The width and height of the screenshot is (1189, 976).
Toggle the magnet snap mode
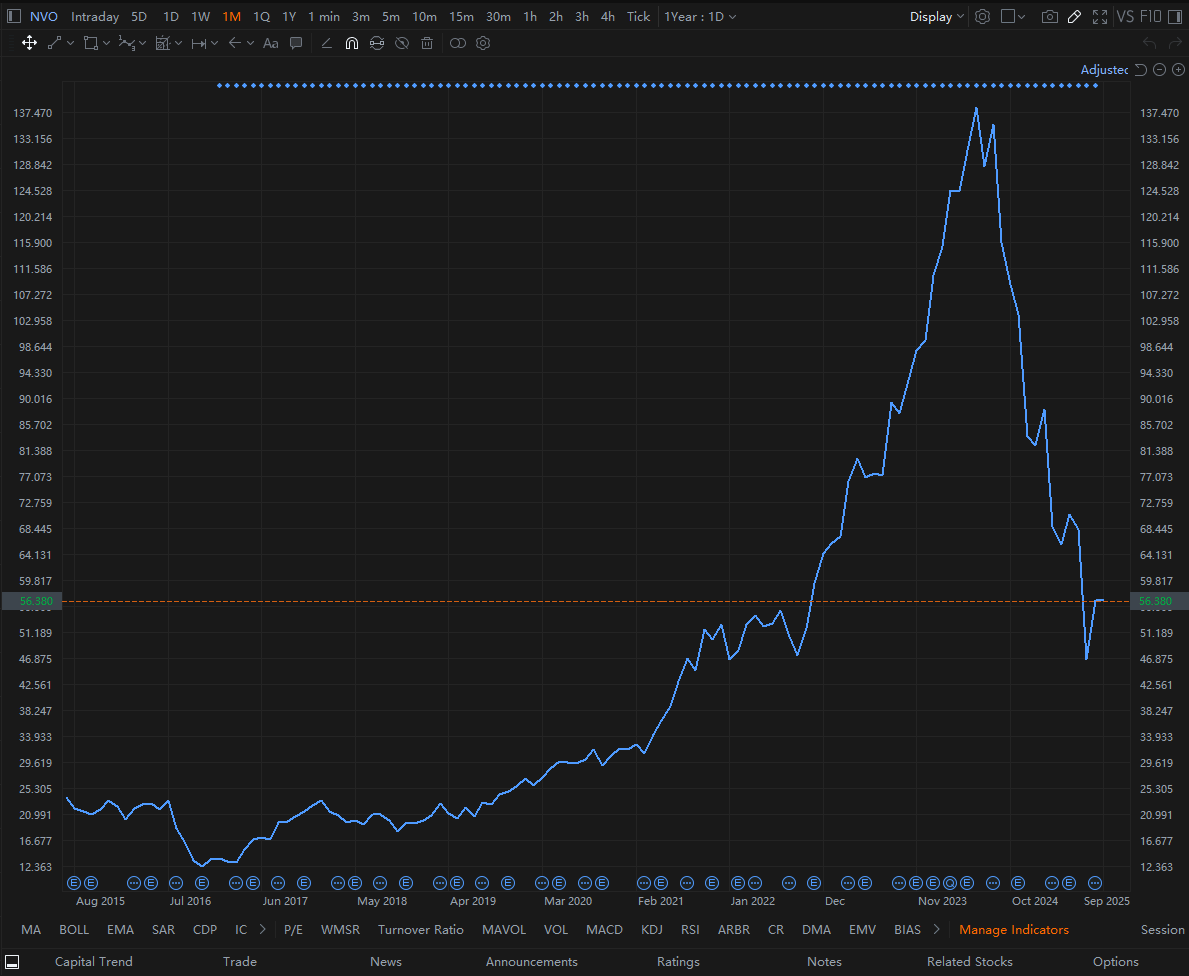click(352, 43)
